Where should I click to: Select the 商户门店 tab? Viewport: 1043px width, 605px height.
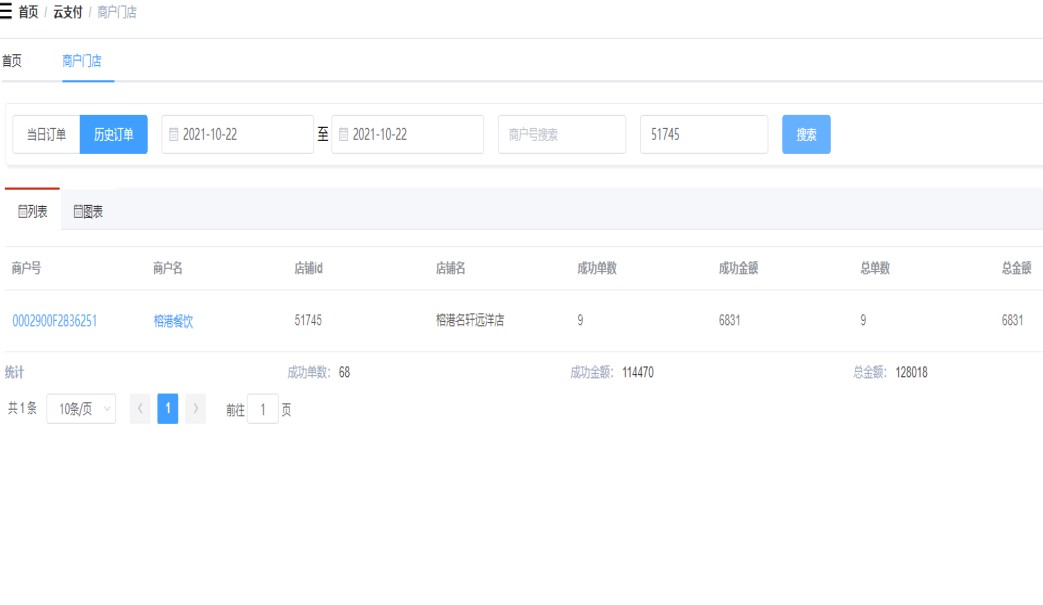click(81, 61)
